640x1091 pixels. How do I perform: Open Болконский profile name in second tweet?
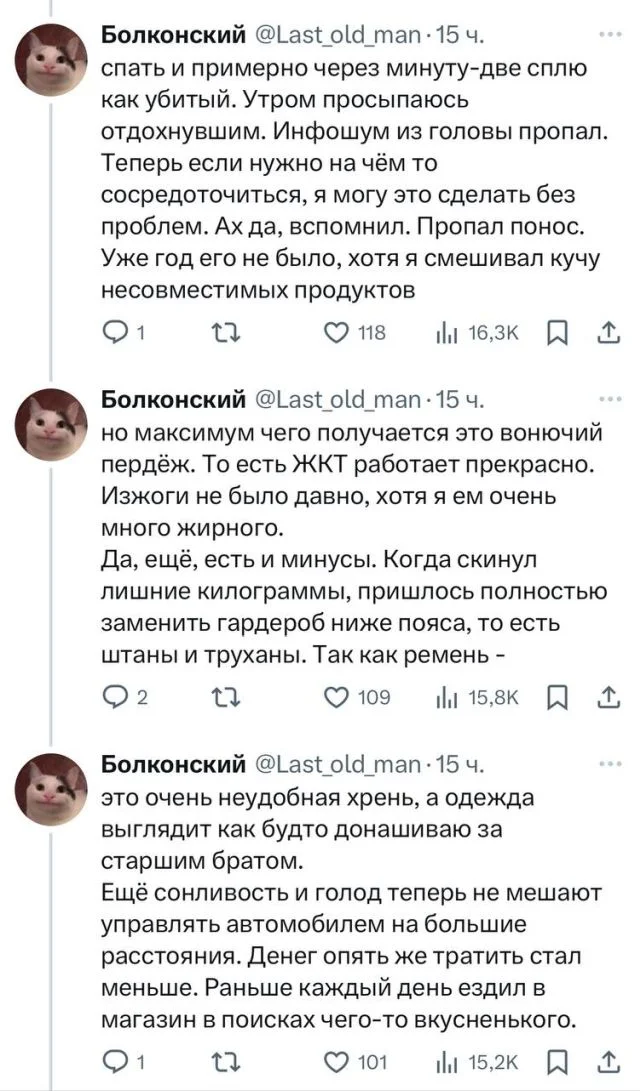174,402
